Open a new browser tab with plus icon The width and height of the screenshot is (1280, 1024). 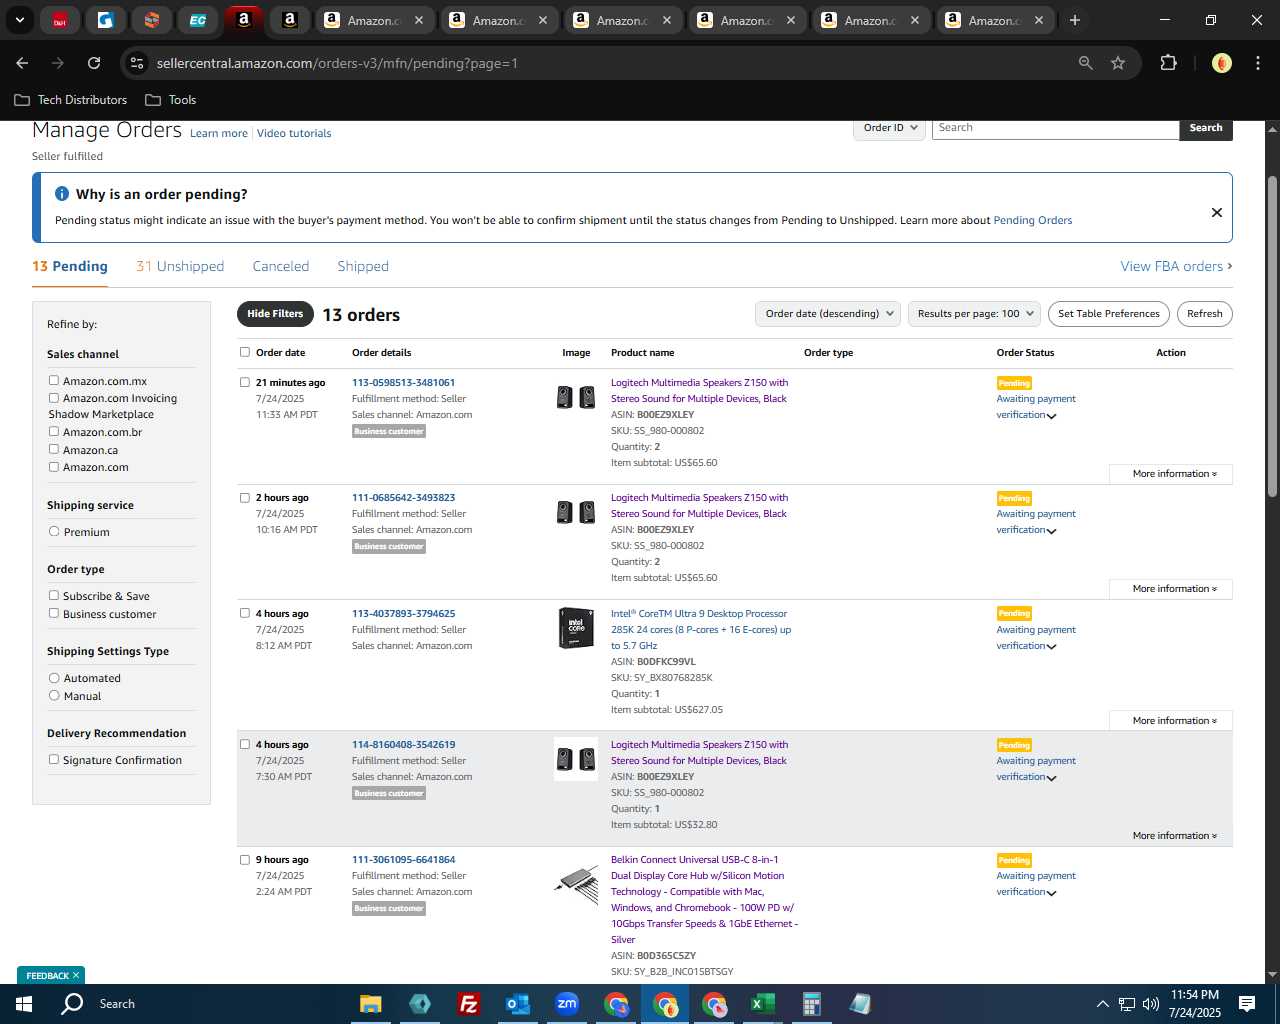pyautogui.click(x=1075, y=20)
